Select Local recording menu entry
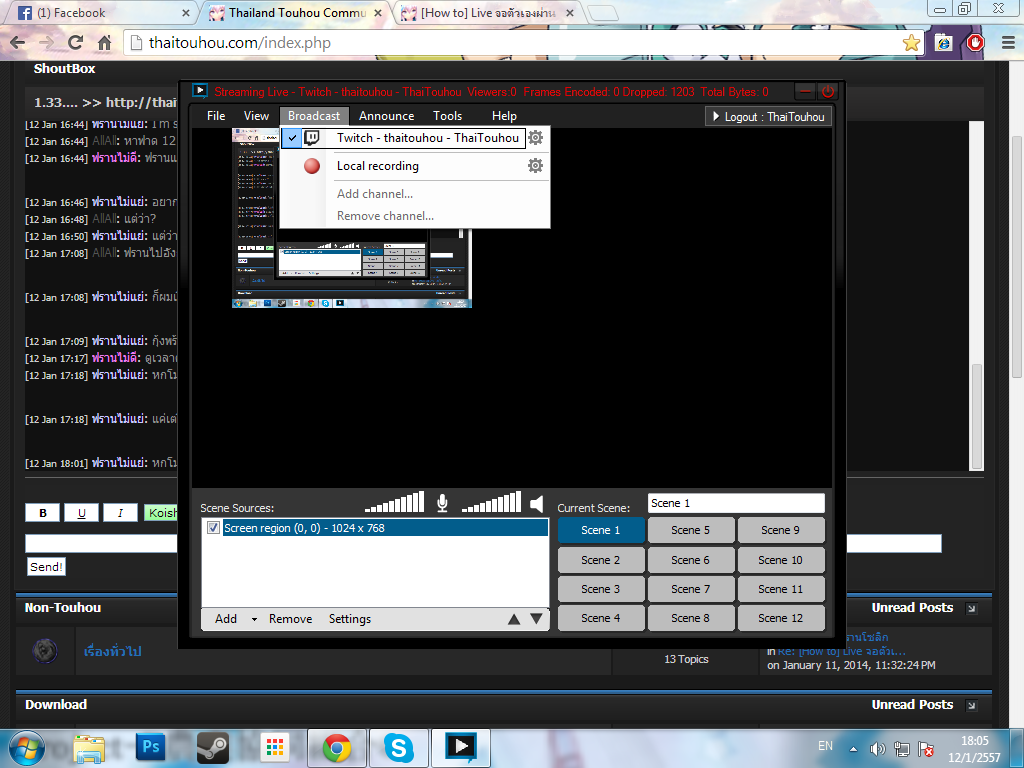The height and width of the screenshot is (768, 1024). pyautogui.click(x=415, y=166)
